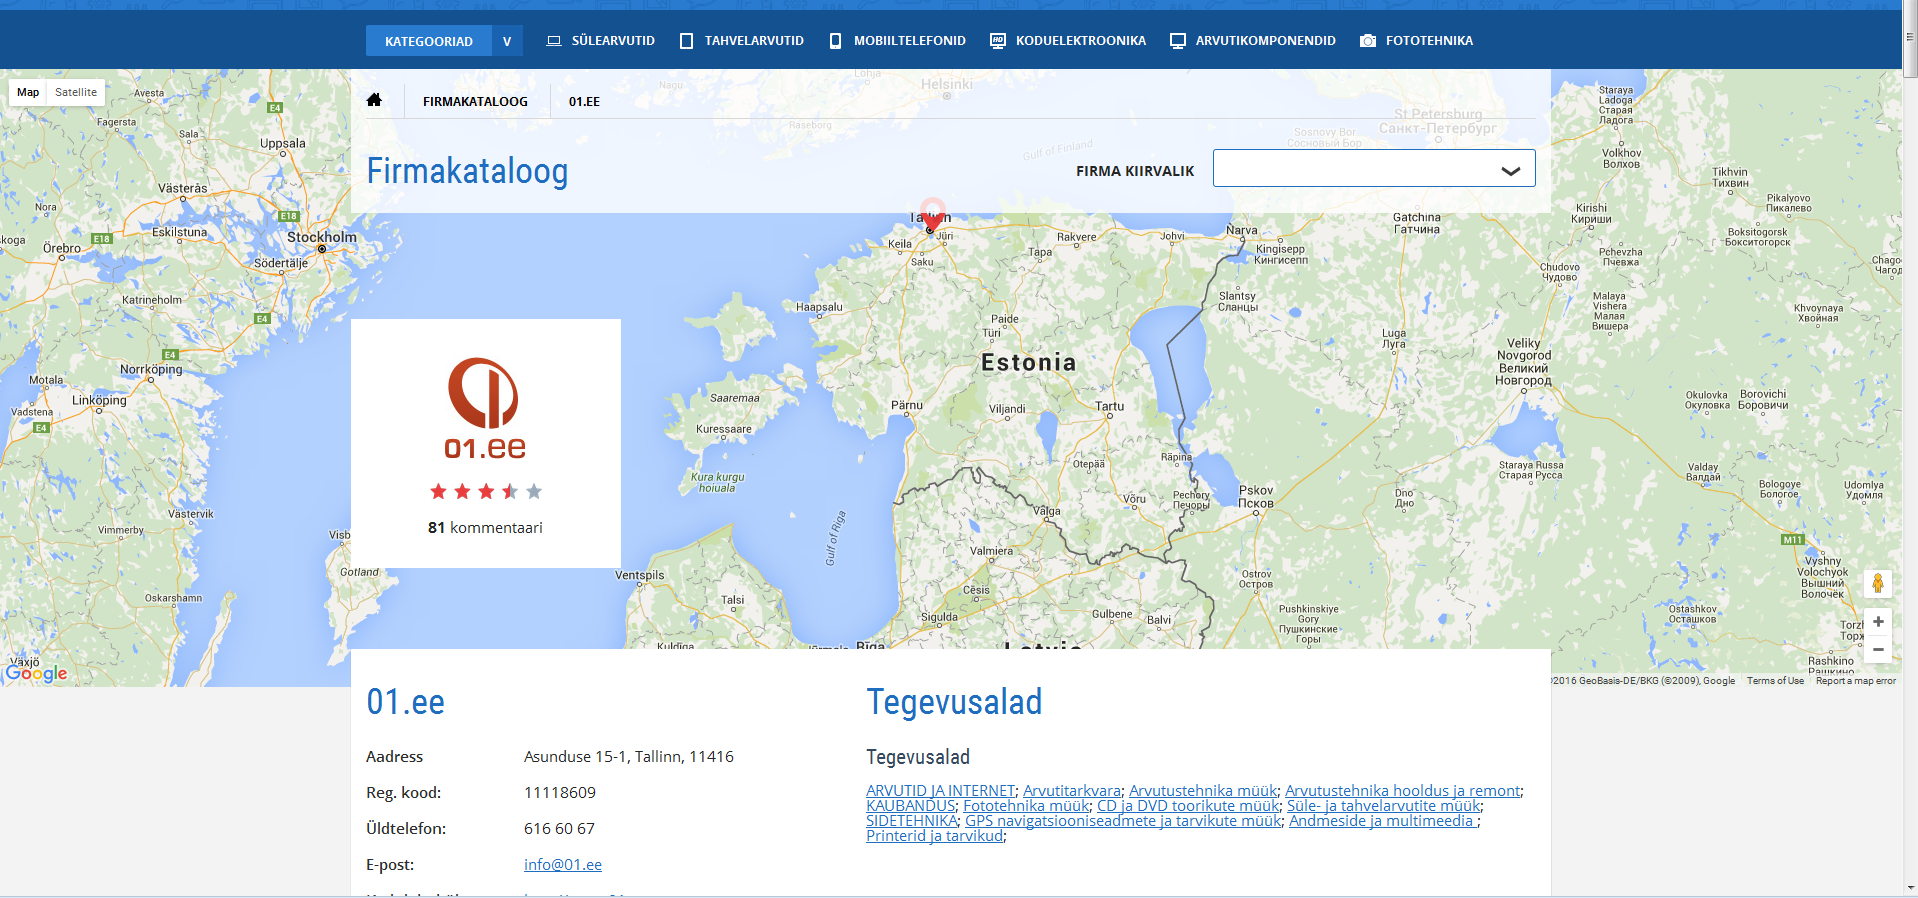Open the Firma kiirvalik combo box
This screenshot has width=1918, height=898.
tap(1373, 169)
